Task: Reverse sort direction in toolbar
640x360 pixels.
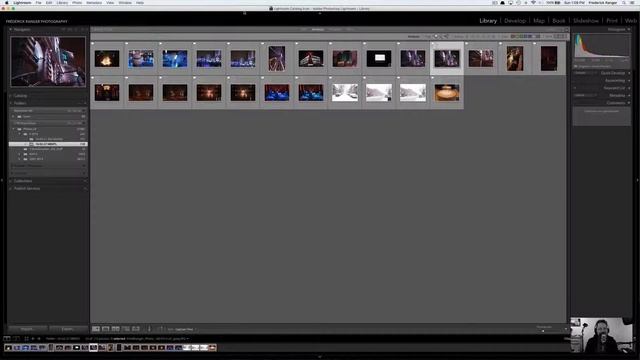Action: 160,329
